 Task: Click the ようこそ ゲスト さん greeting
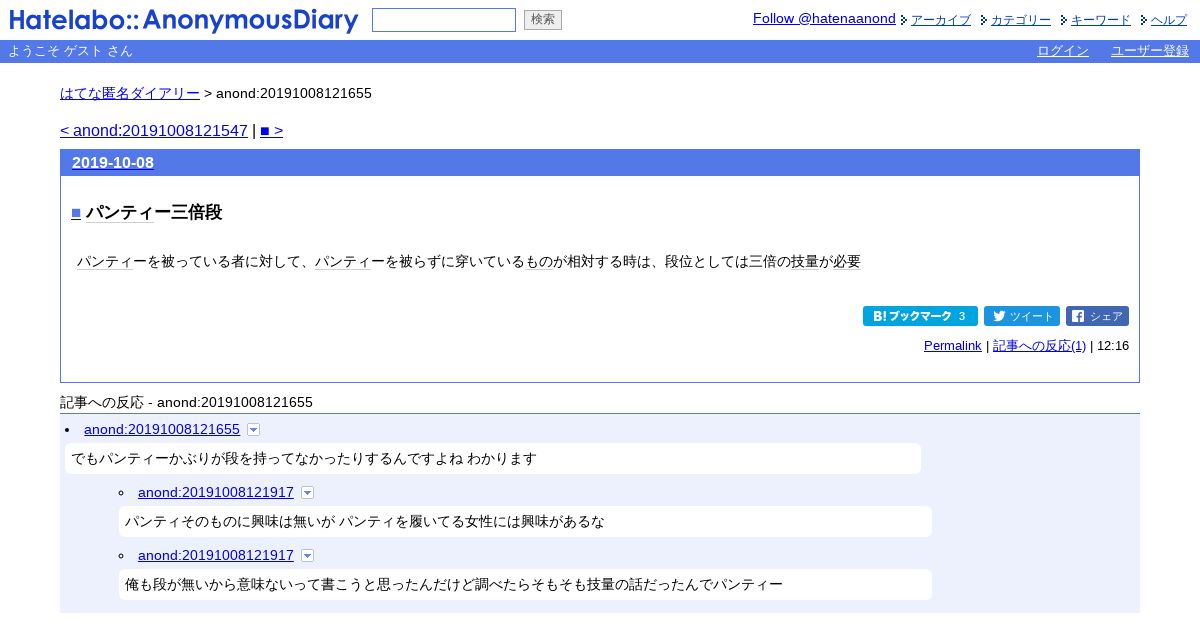click(70, 51)
